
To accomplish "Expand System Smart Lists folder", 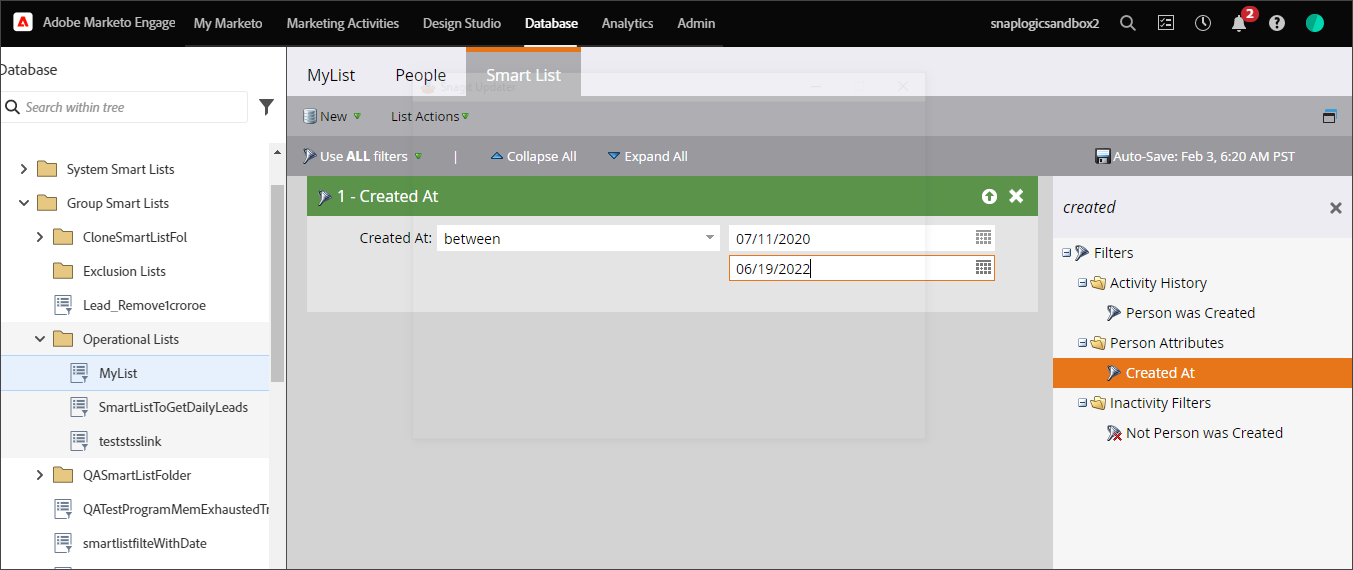I will tap(24, 169).
